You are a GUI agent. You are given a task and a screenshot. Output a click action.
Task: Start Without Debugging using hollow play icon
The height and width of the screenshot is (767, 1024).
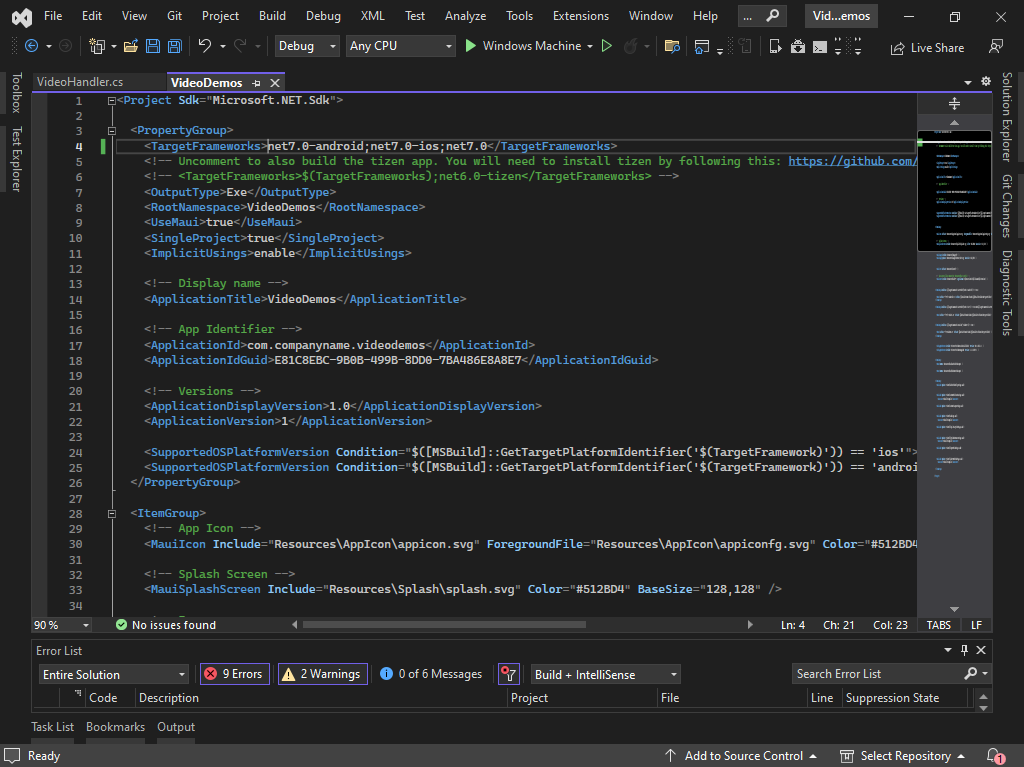tap(606, 46)
